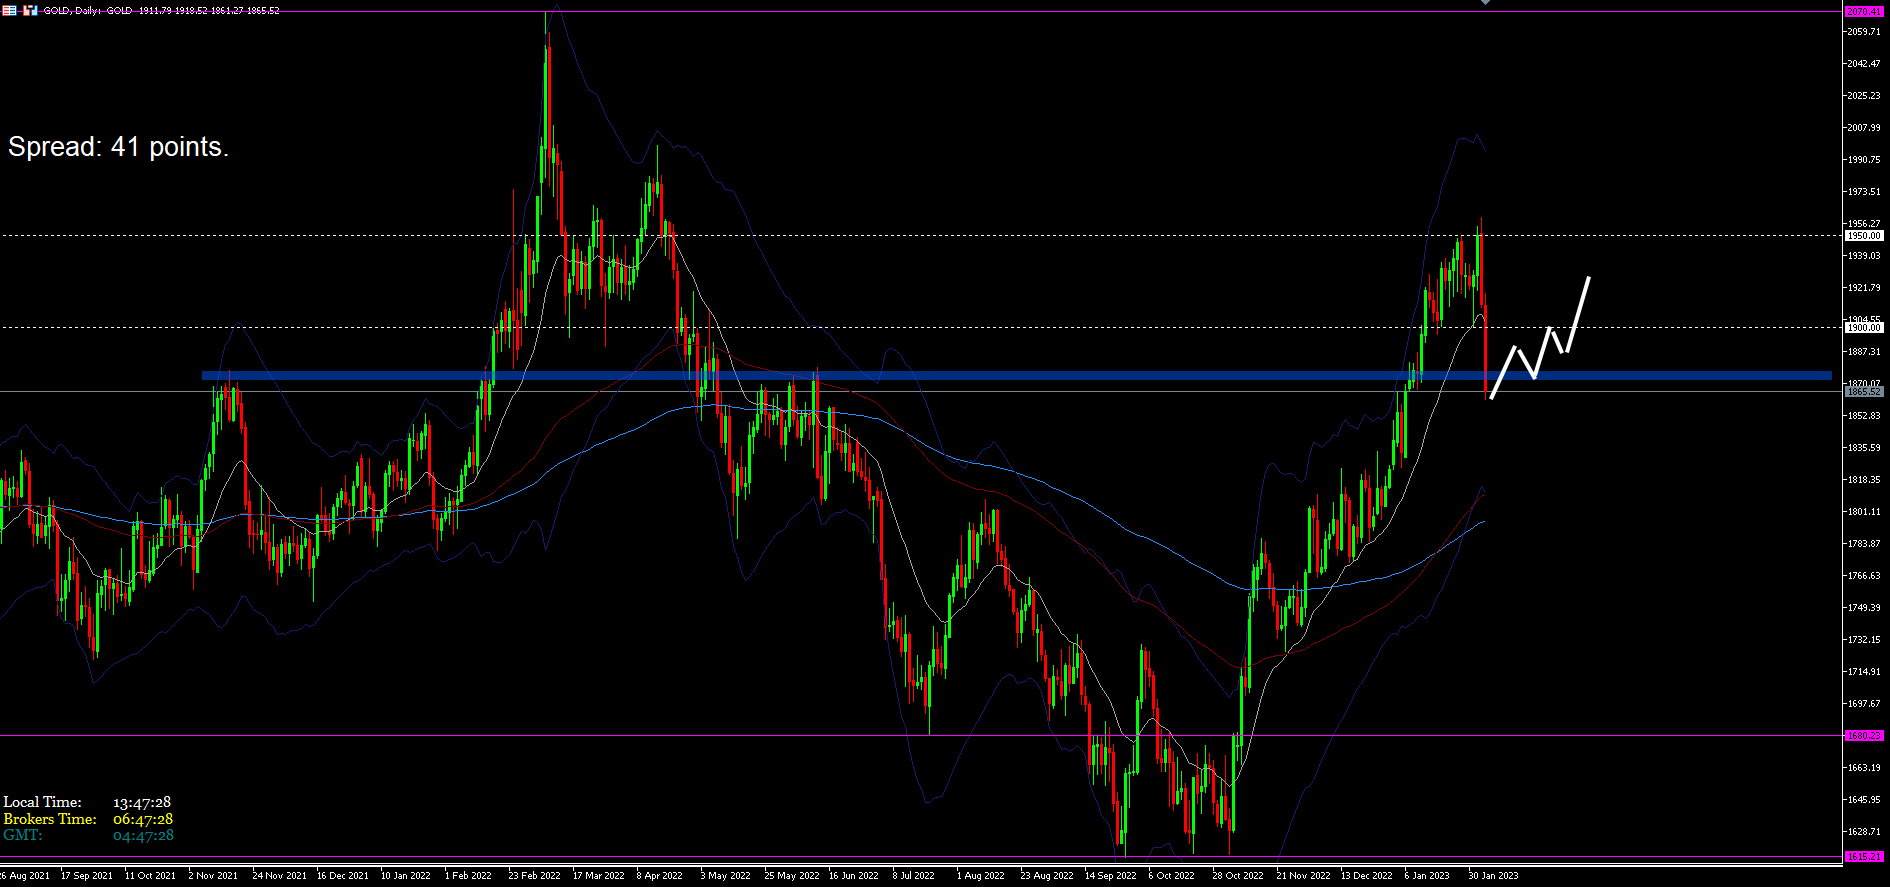
Task: Click the OHLC values 1911.79 1918.52 1861.27 1865.52
Action: 211,10
